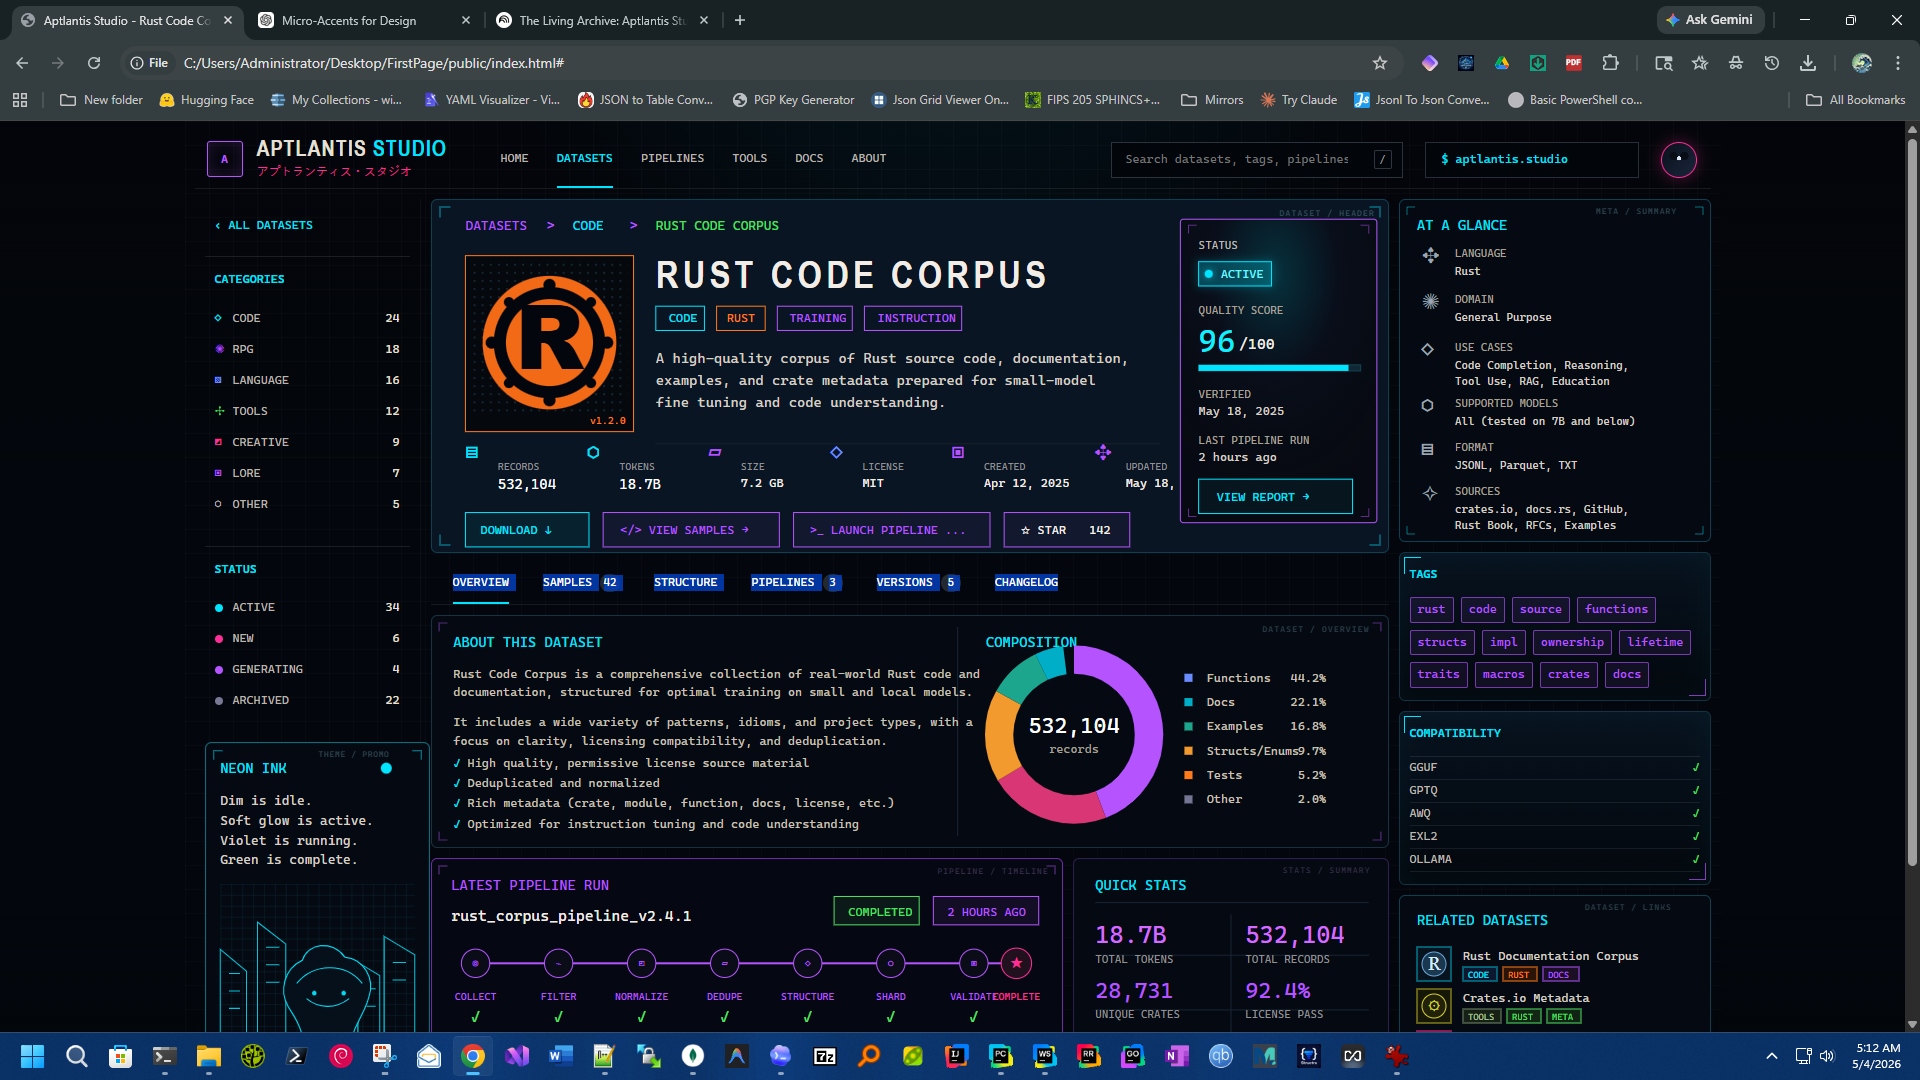The height and width of the screenshot is (1080, 1920).
Task: Open the Rust Documentation Corpus icon
Action: (1434, 964)
